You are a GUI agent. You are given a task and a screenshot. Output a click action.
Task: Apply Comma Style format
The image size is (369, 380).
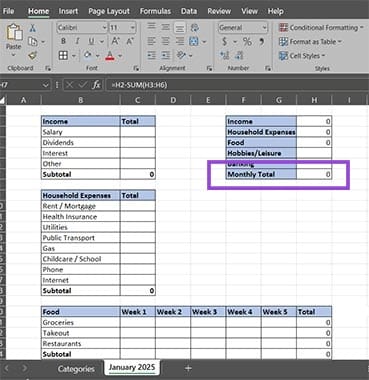pos(262,41)
